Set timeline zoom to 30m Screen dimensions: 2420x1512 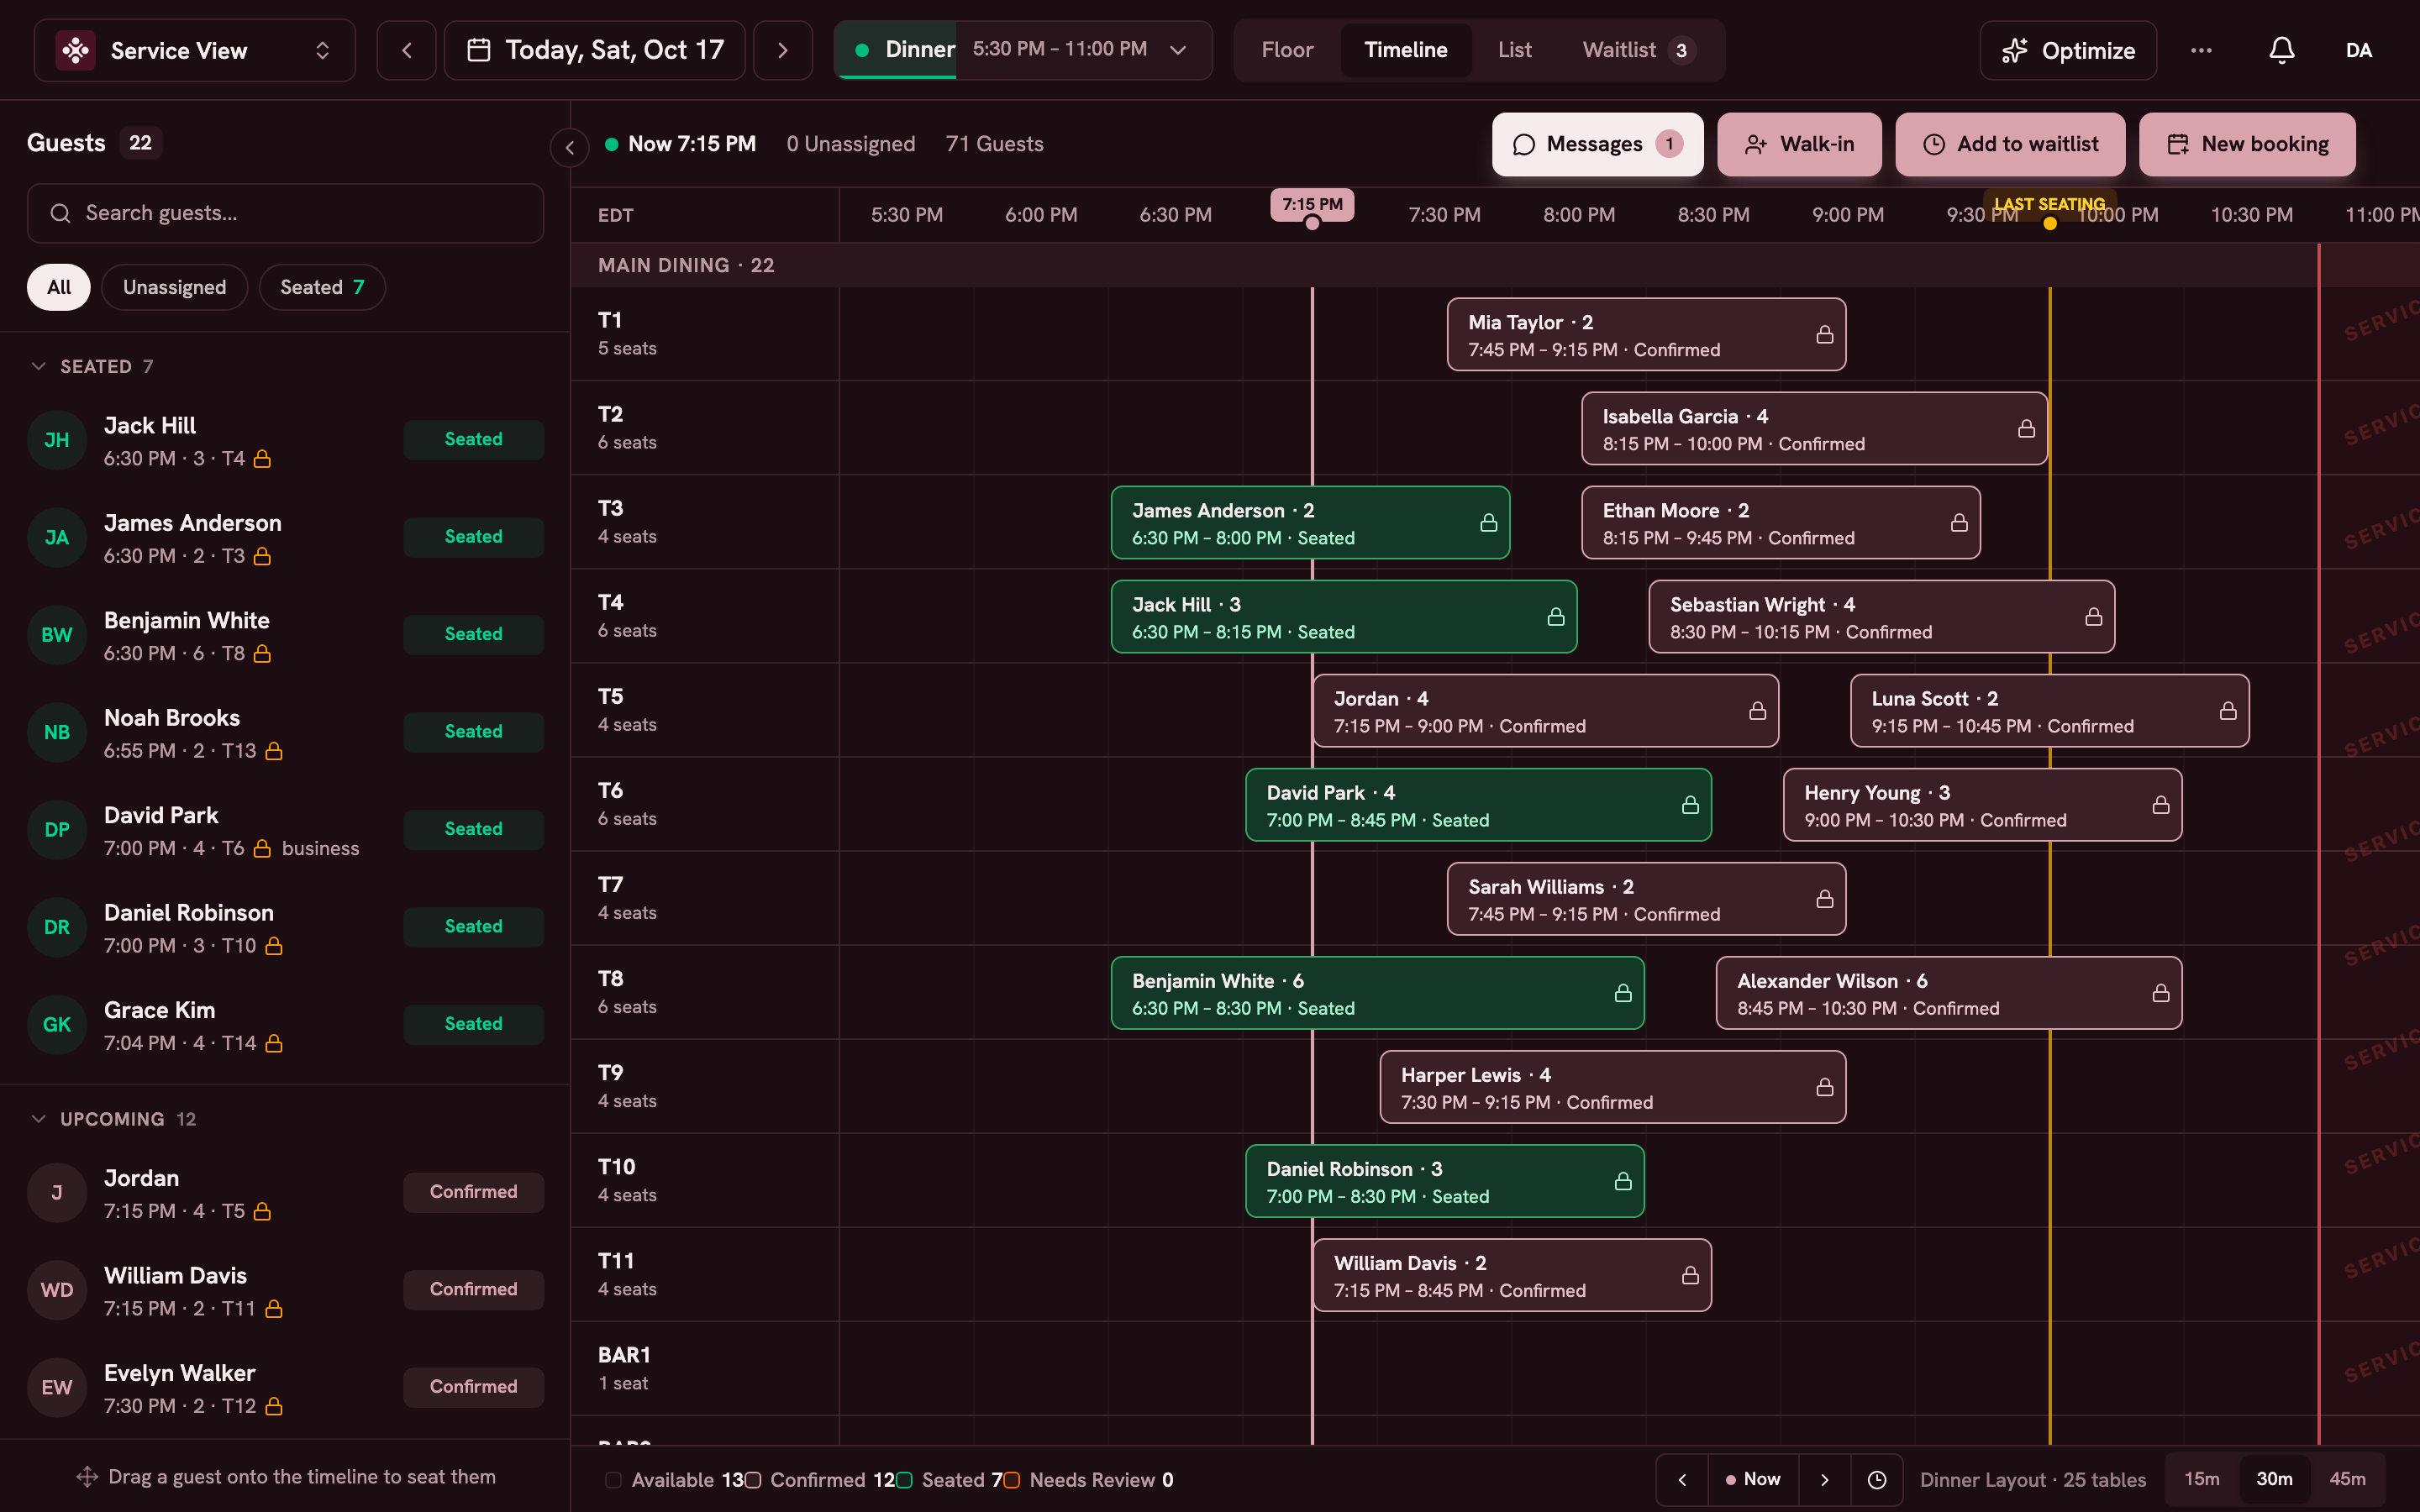[2274, 1479]
